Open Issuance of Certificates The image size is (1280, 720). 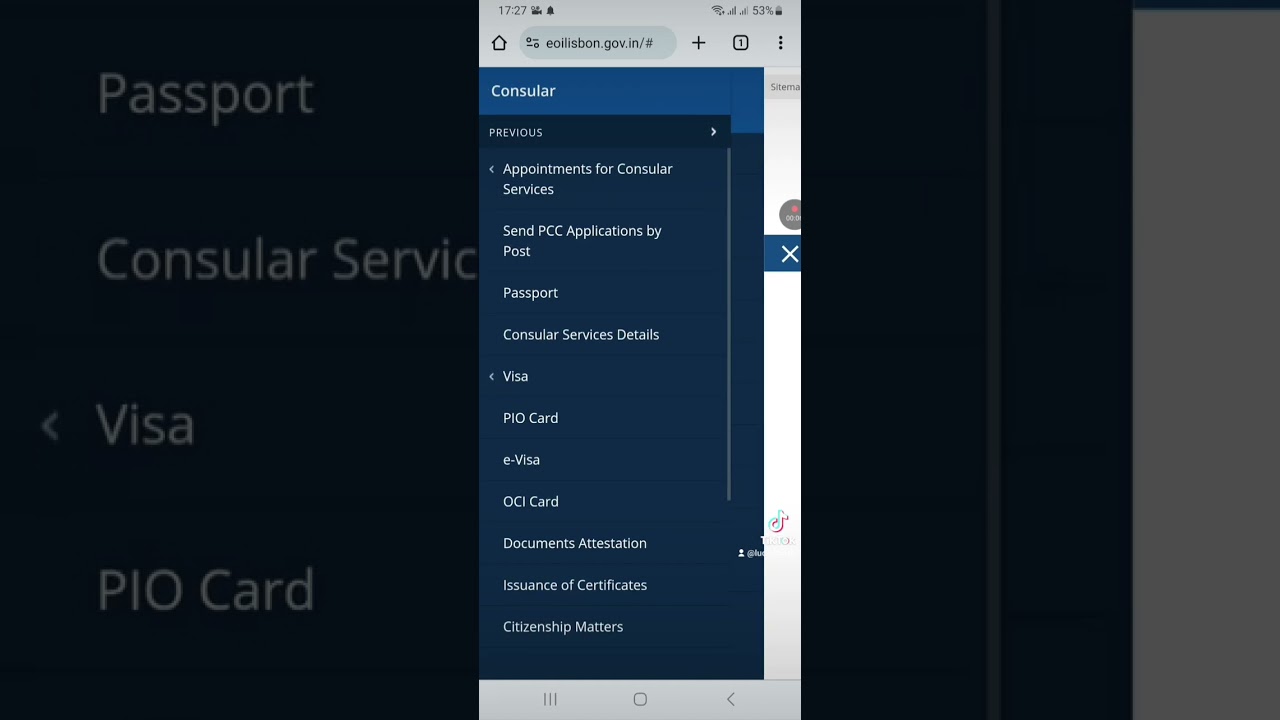[574, 585]
